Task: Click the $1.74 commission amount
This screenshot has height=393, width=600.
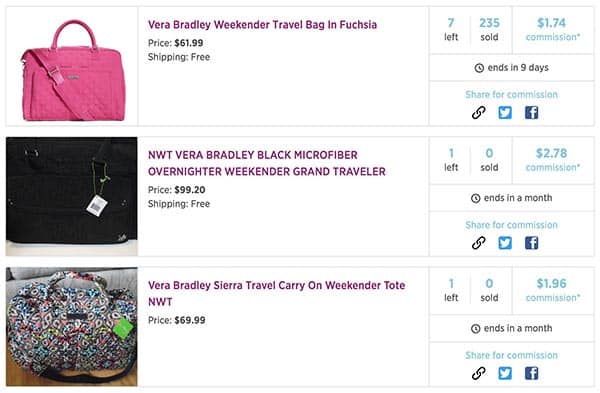Action: (551, 23)
